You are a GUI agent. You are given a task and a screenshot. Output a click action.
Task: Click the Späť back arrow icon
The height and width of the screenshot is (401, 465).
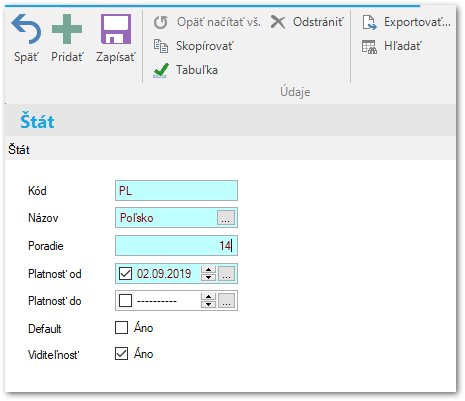26,29
